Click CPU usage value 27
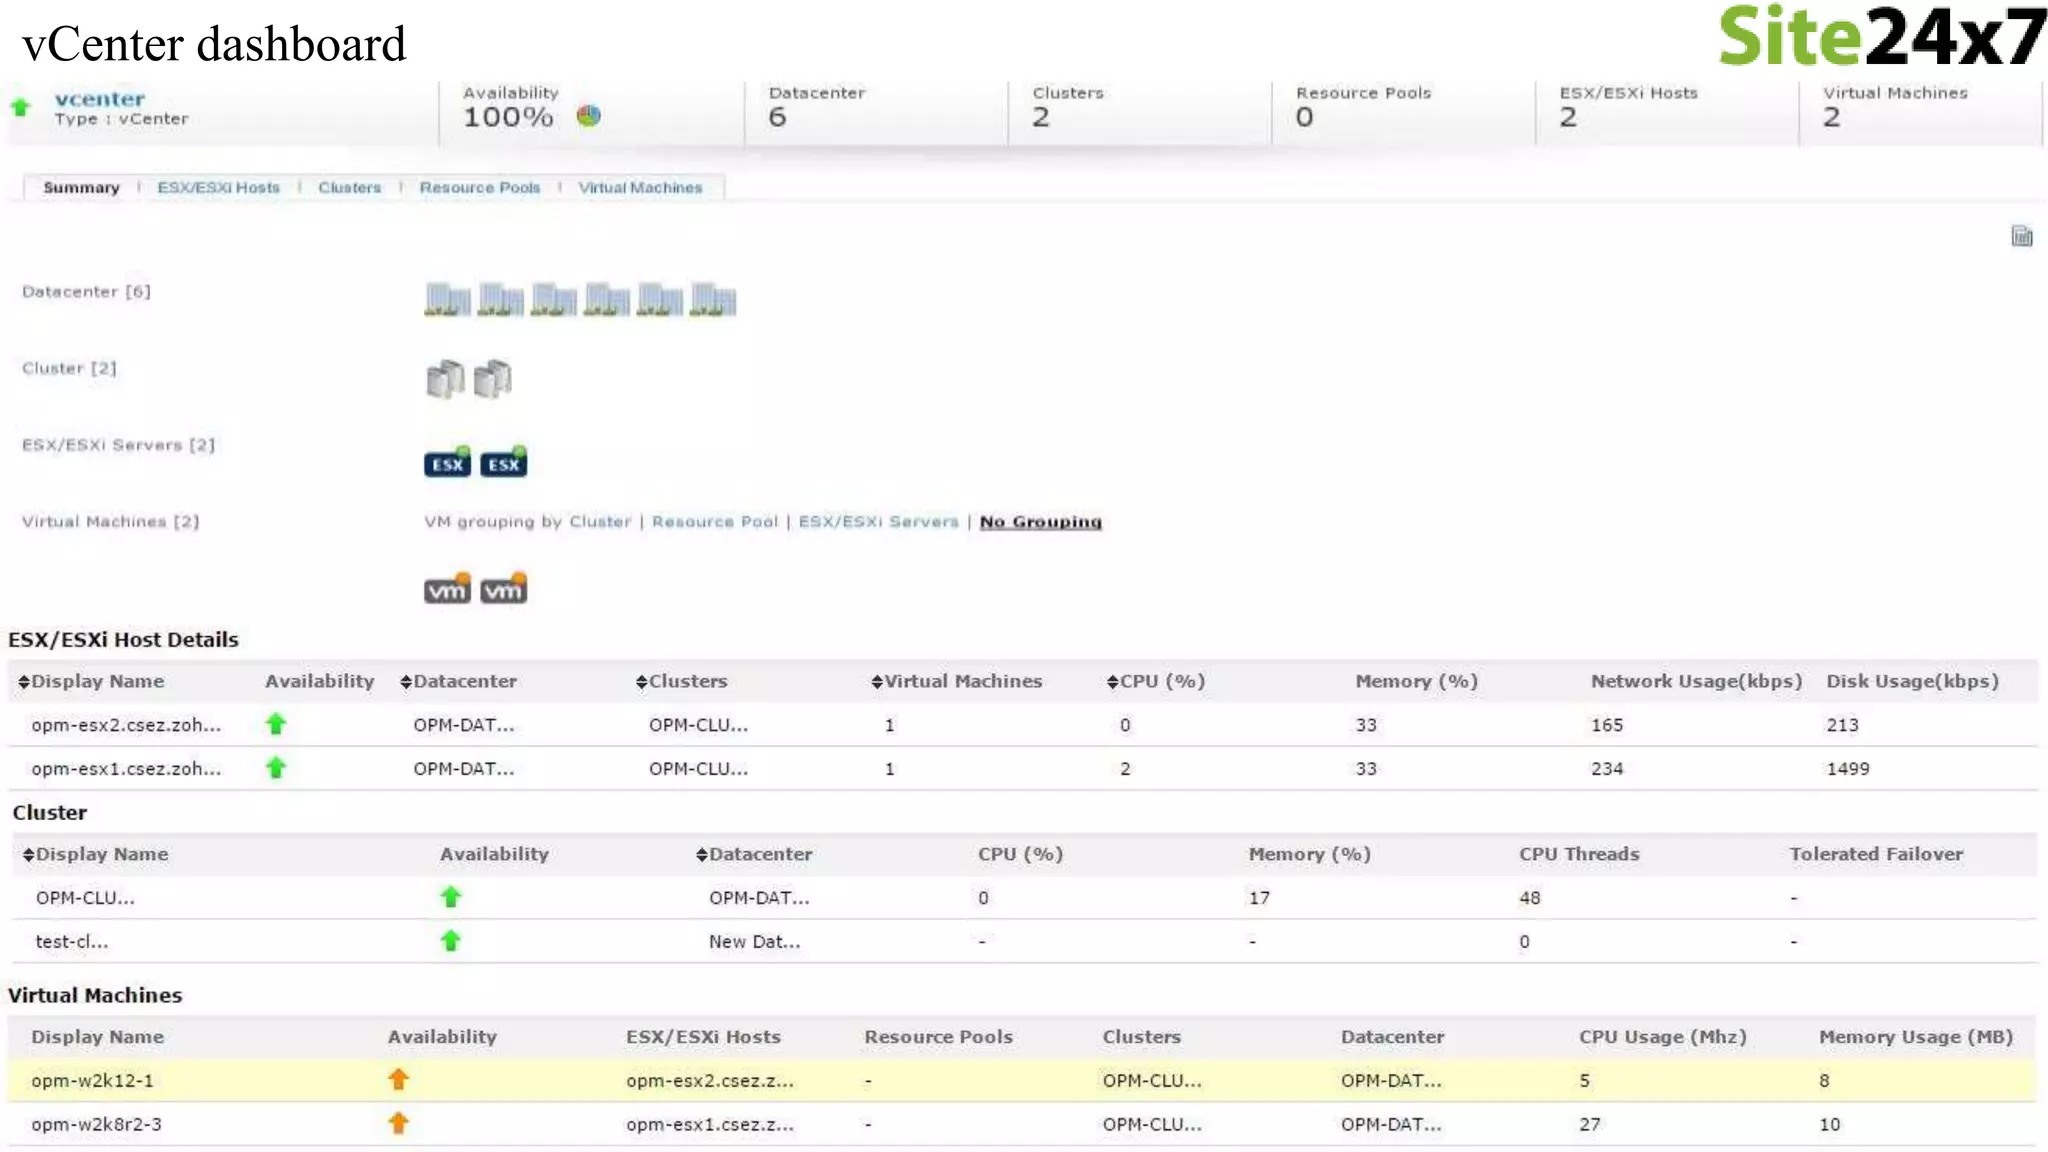The height and width of the screenshot is (1152, 2048). 1590,1125
